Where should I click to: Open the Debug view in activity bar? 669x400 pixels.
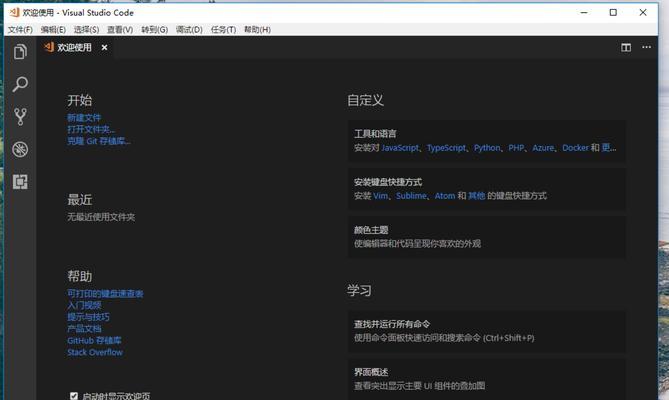pos(20,149)
